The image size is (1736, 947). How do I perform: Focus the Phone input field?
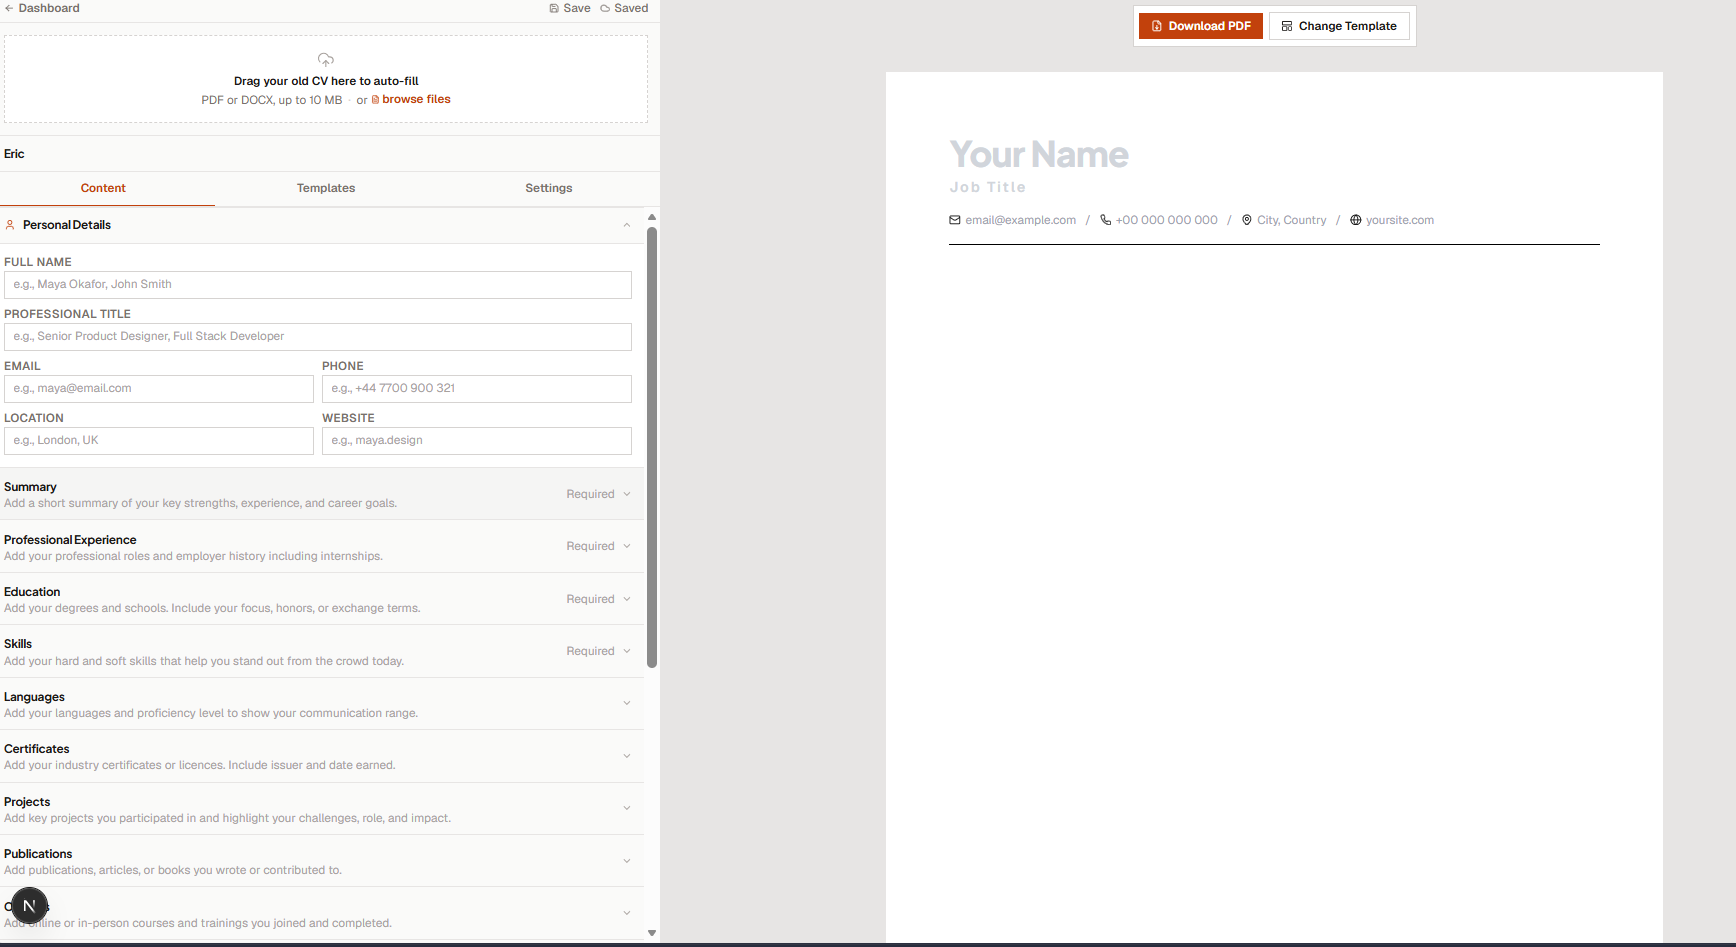pos(477,389)
